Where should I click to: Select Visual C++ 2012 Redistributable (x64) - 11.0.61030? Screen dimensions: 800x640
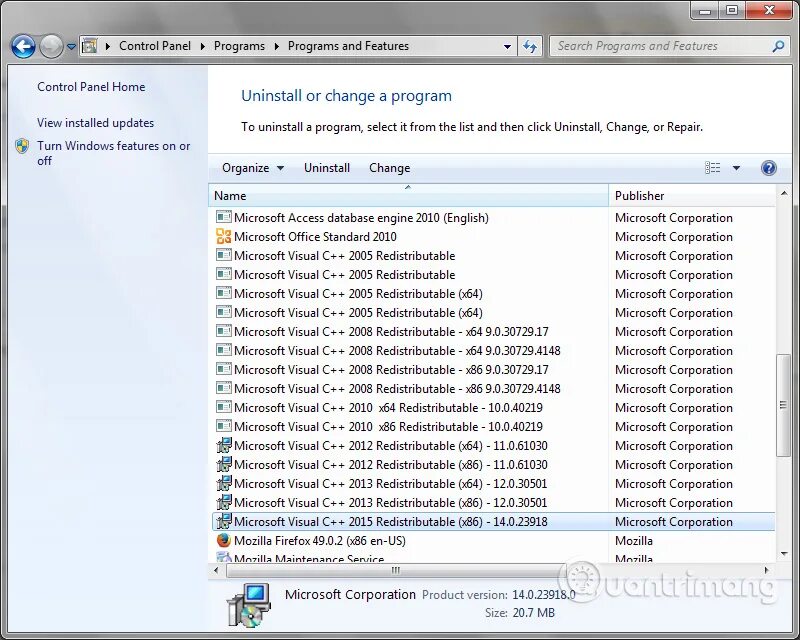point(390,446)
